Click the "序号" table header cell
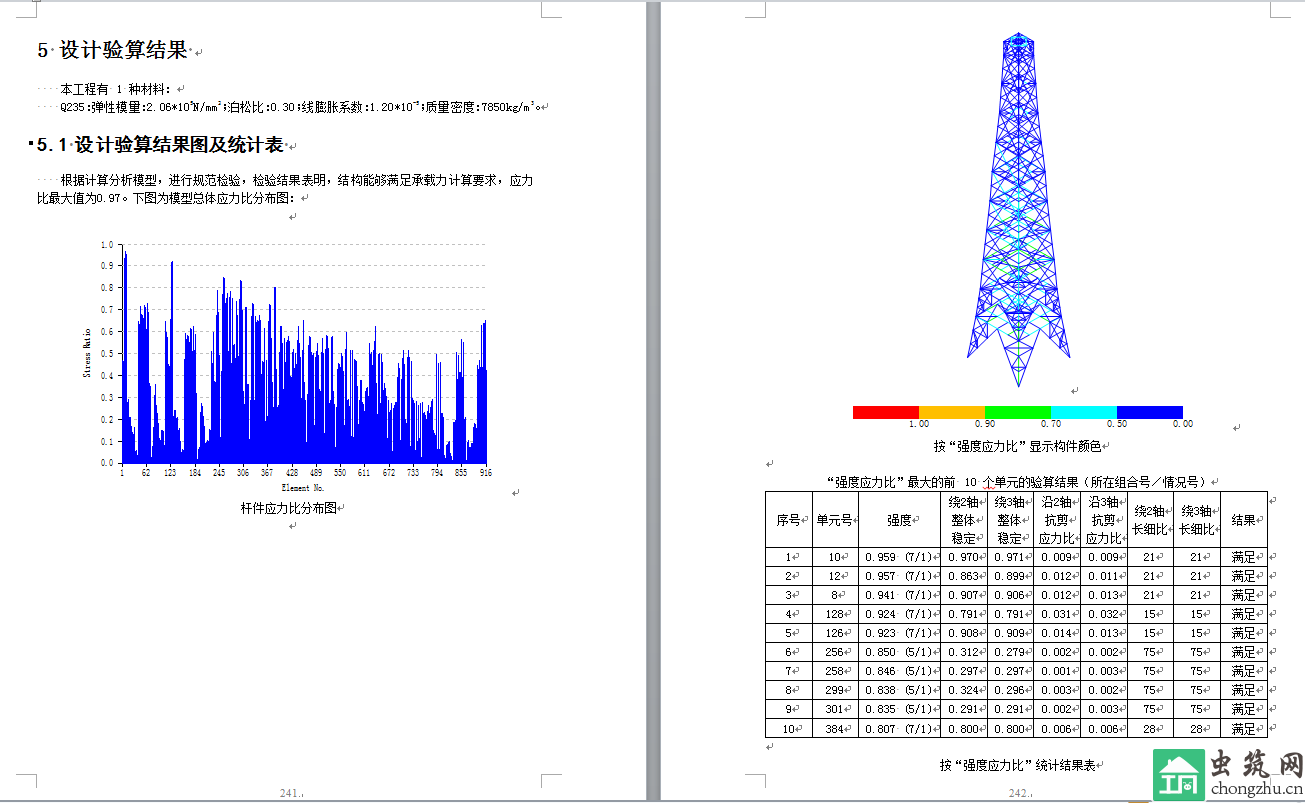Image resolution: width=1305 pixels, height=803 pixels. click(x=788, y=520)
